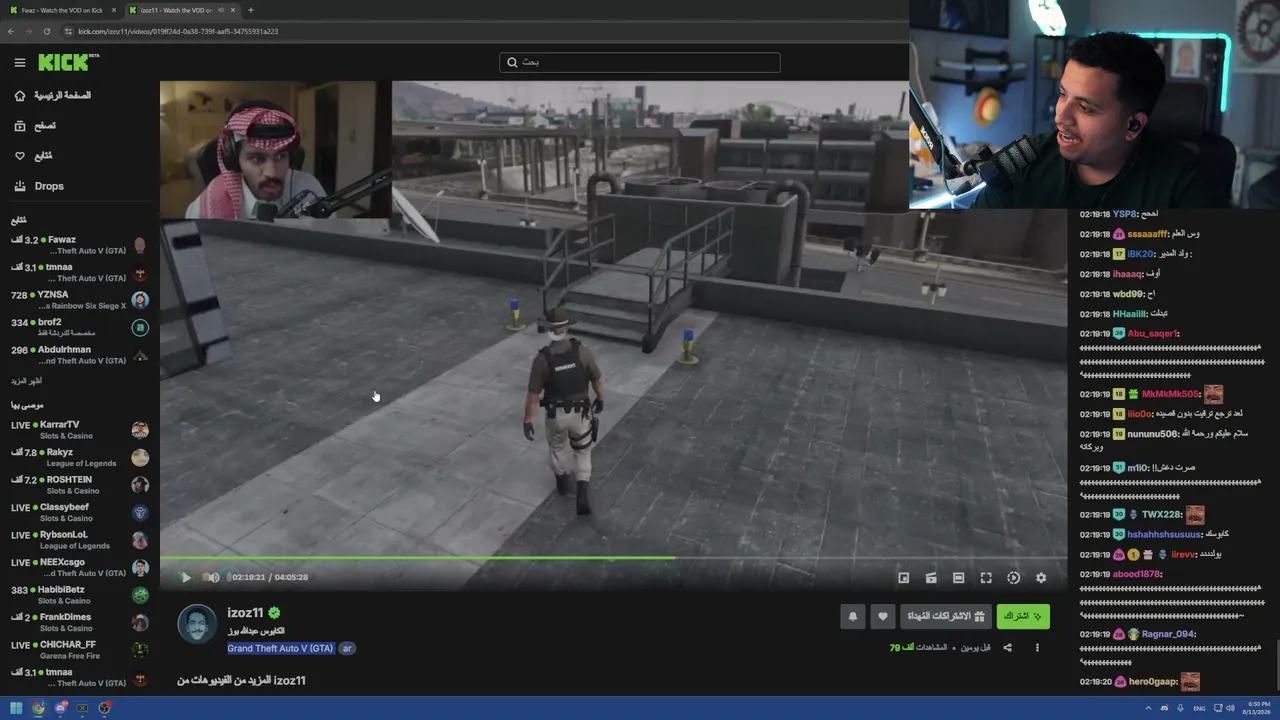Image resolution: width=1280 pixels, height=720 pixels.
Task: Click chat username Abu_saqer1
Action: click(1152, 334)
